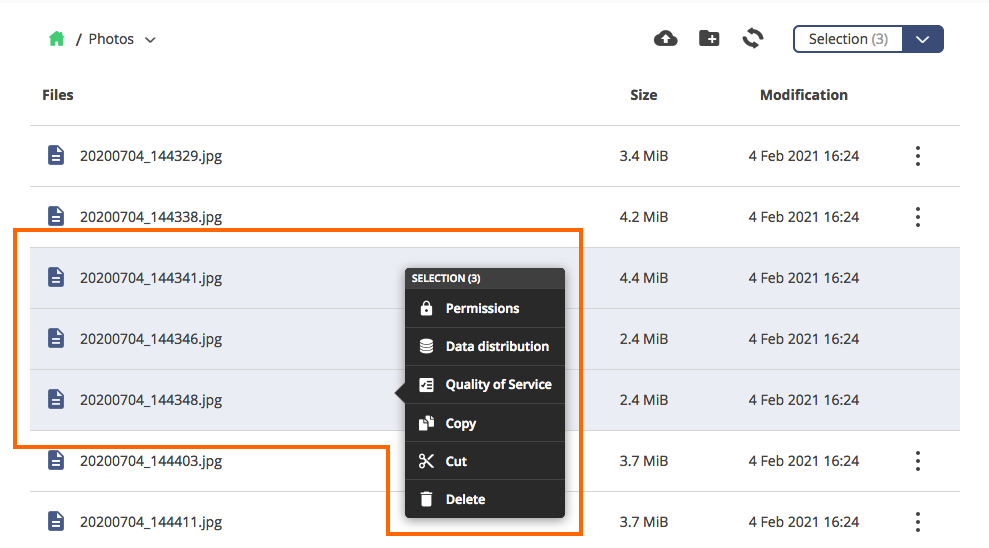Viewport: 989px width, 548px height.
Task: Click the Files column header
Action: pyautogui.click(x=57, y=95)
